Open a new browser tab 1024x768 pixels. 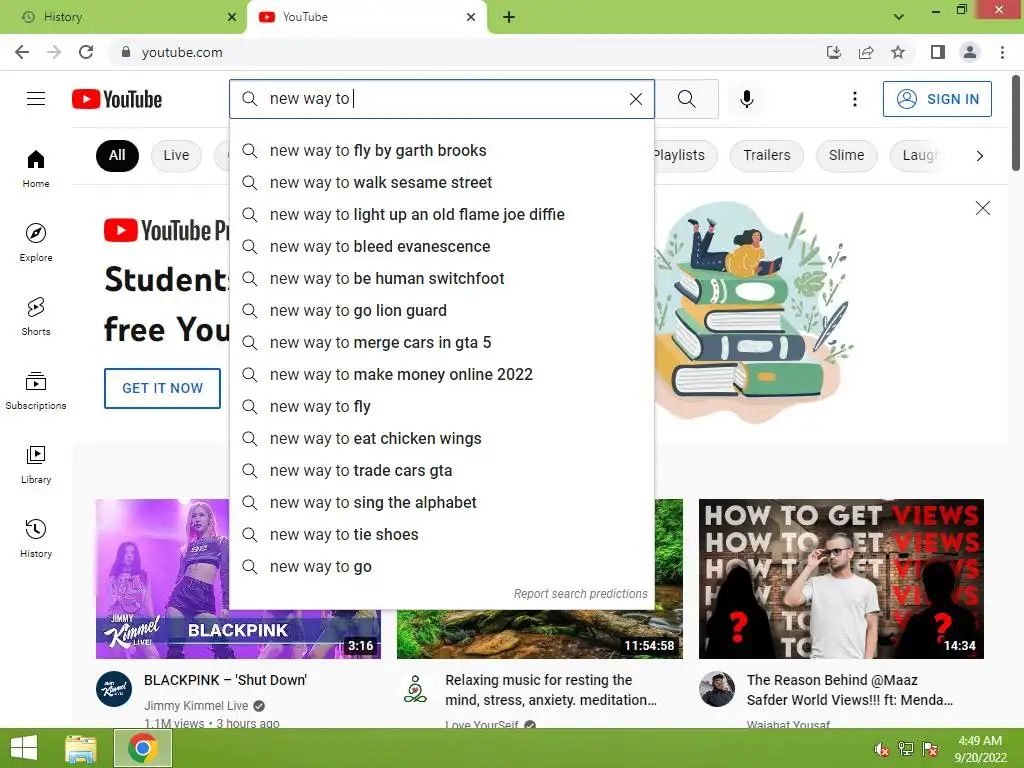(x=509, y=17)
